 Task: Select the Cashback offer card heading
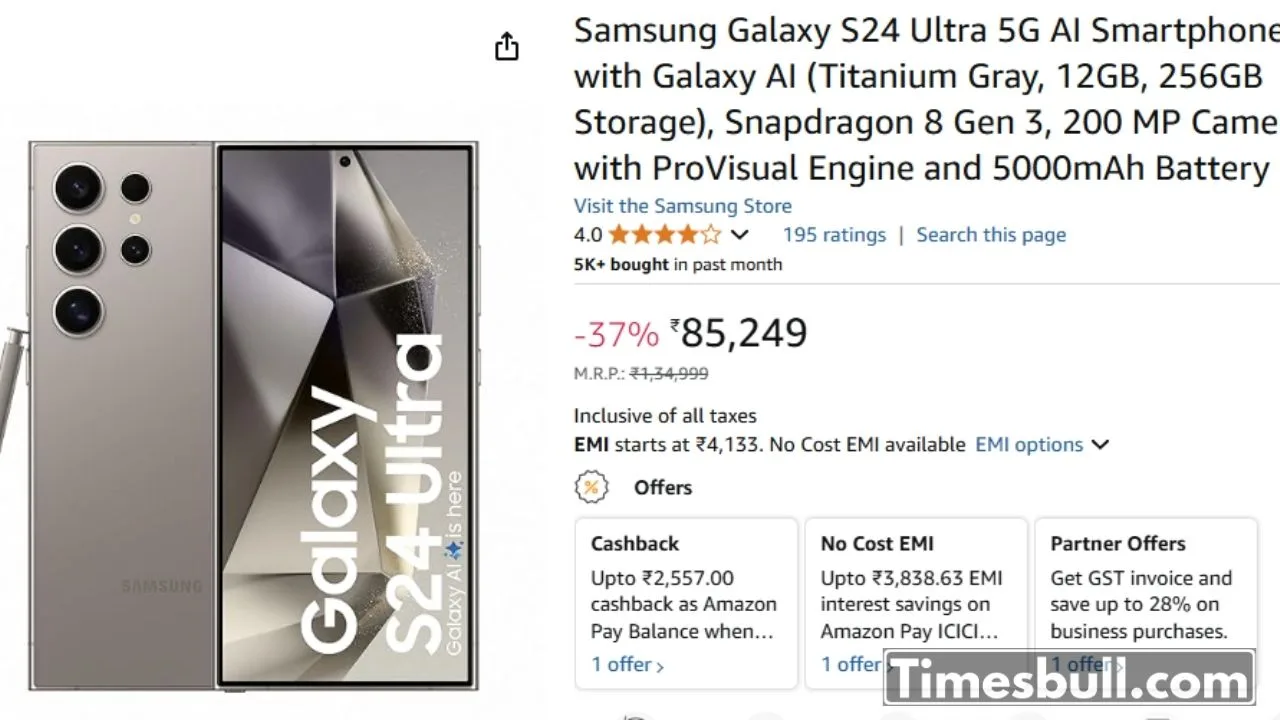[635, 544]
